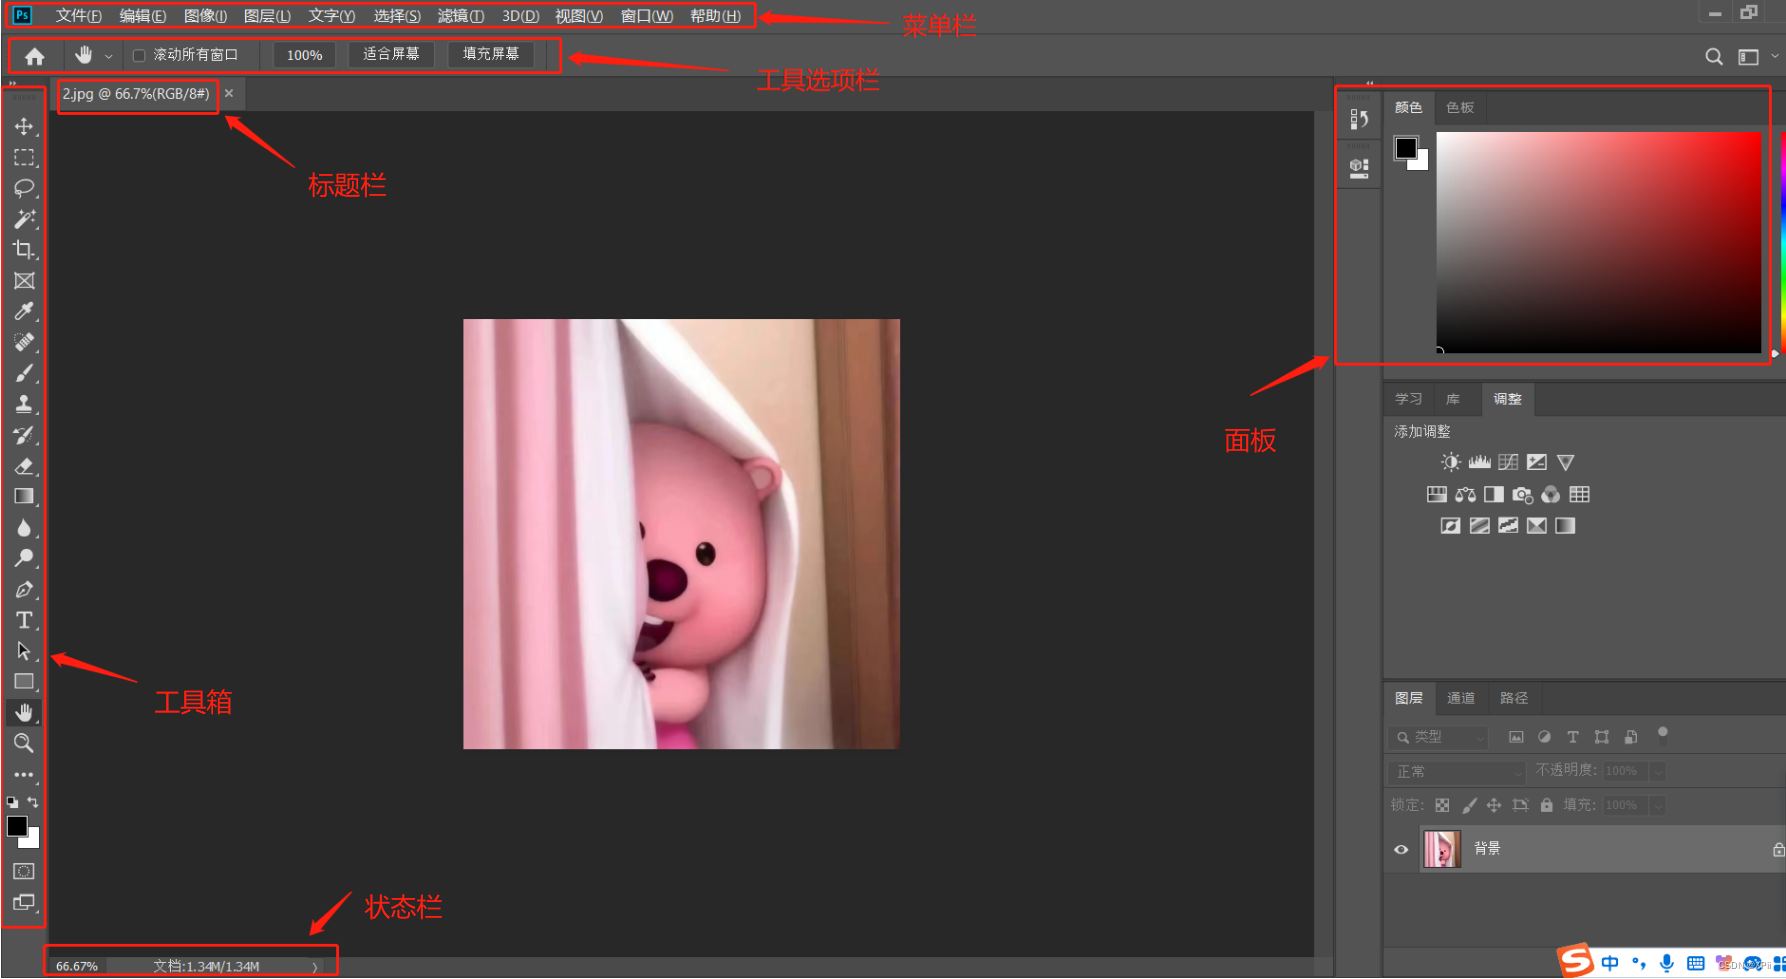Select the Dodge tool
1786x979 pixels.
coord(24,558)
